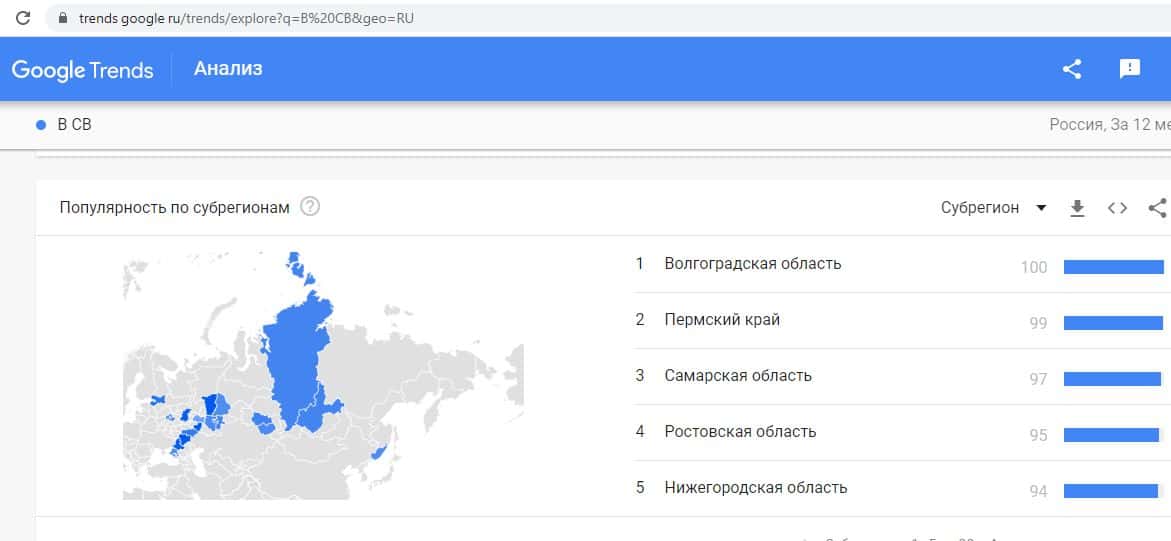Click the embed code icon
The height and width of the screenshot is (541, 1171).
pyautogui.click(x=1117, y=208)
